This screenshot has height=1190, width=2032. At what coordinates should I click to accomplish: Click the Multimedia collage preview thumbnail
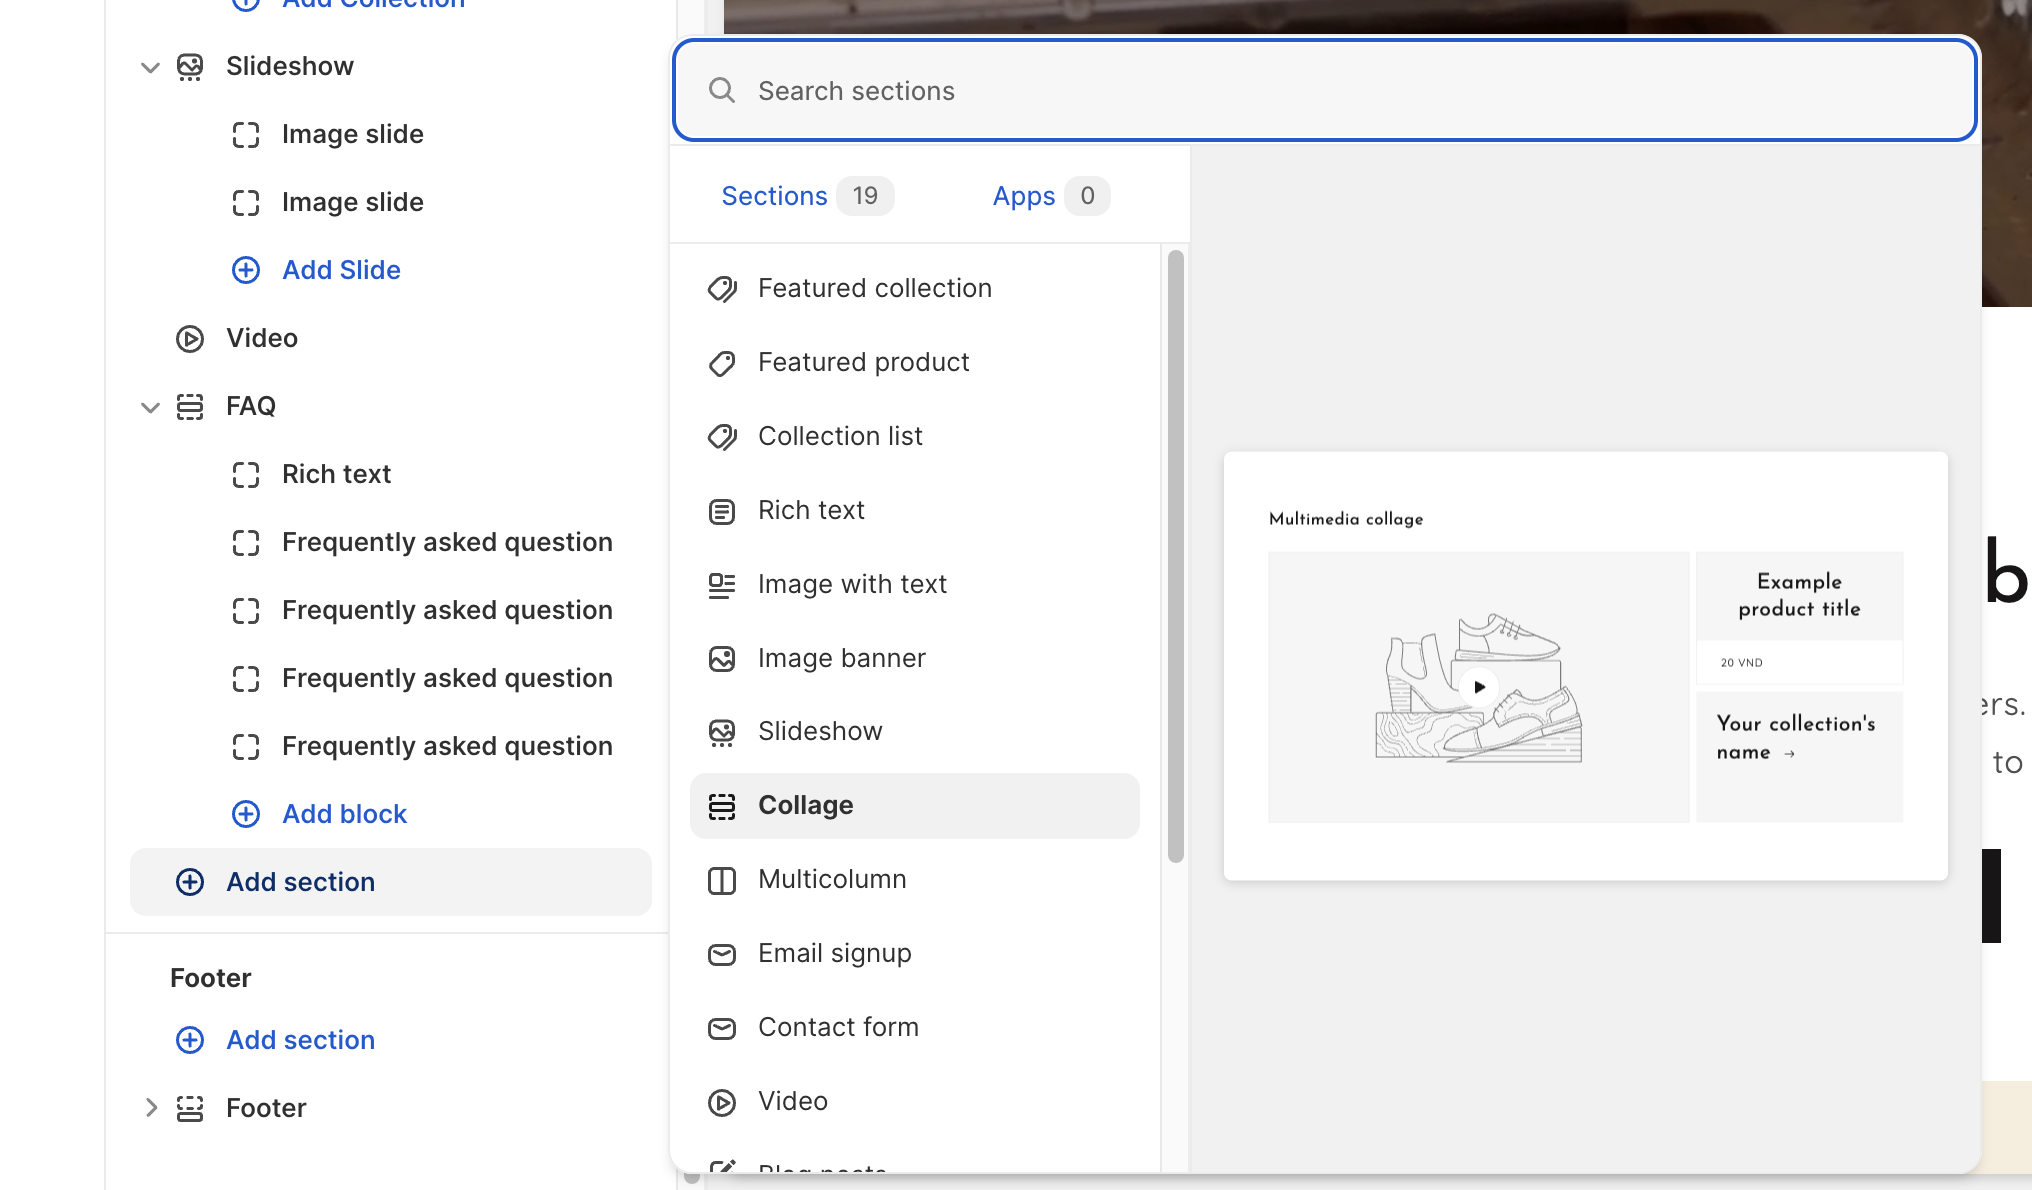(1585, 667)
